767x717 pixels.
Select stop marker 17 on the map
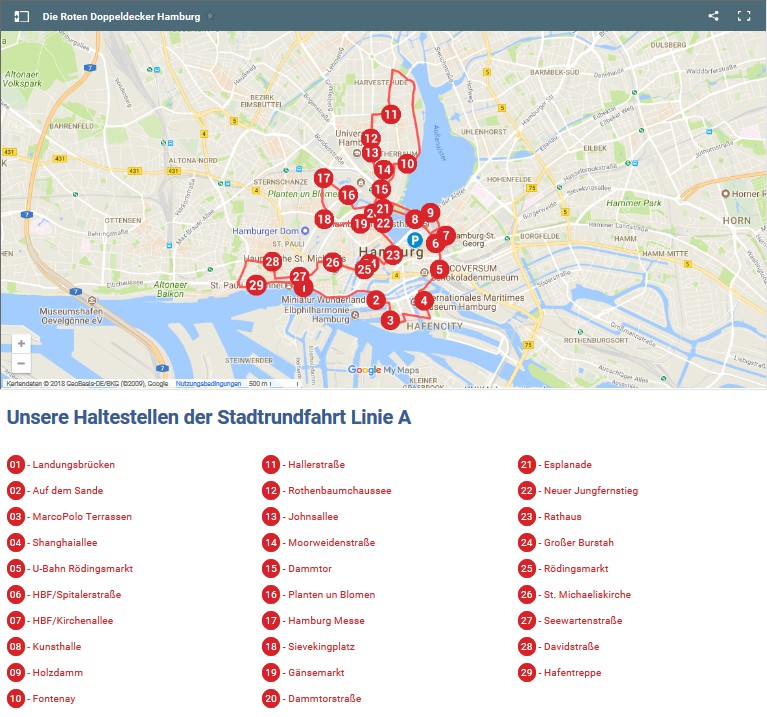point(323,178)
